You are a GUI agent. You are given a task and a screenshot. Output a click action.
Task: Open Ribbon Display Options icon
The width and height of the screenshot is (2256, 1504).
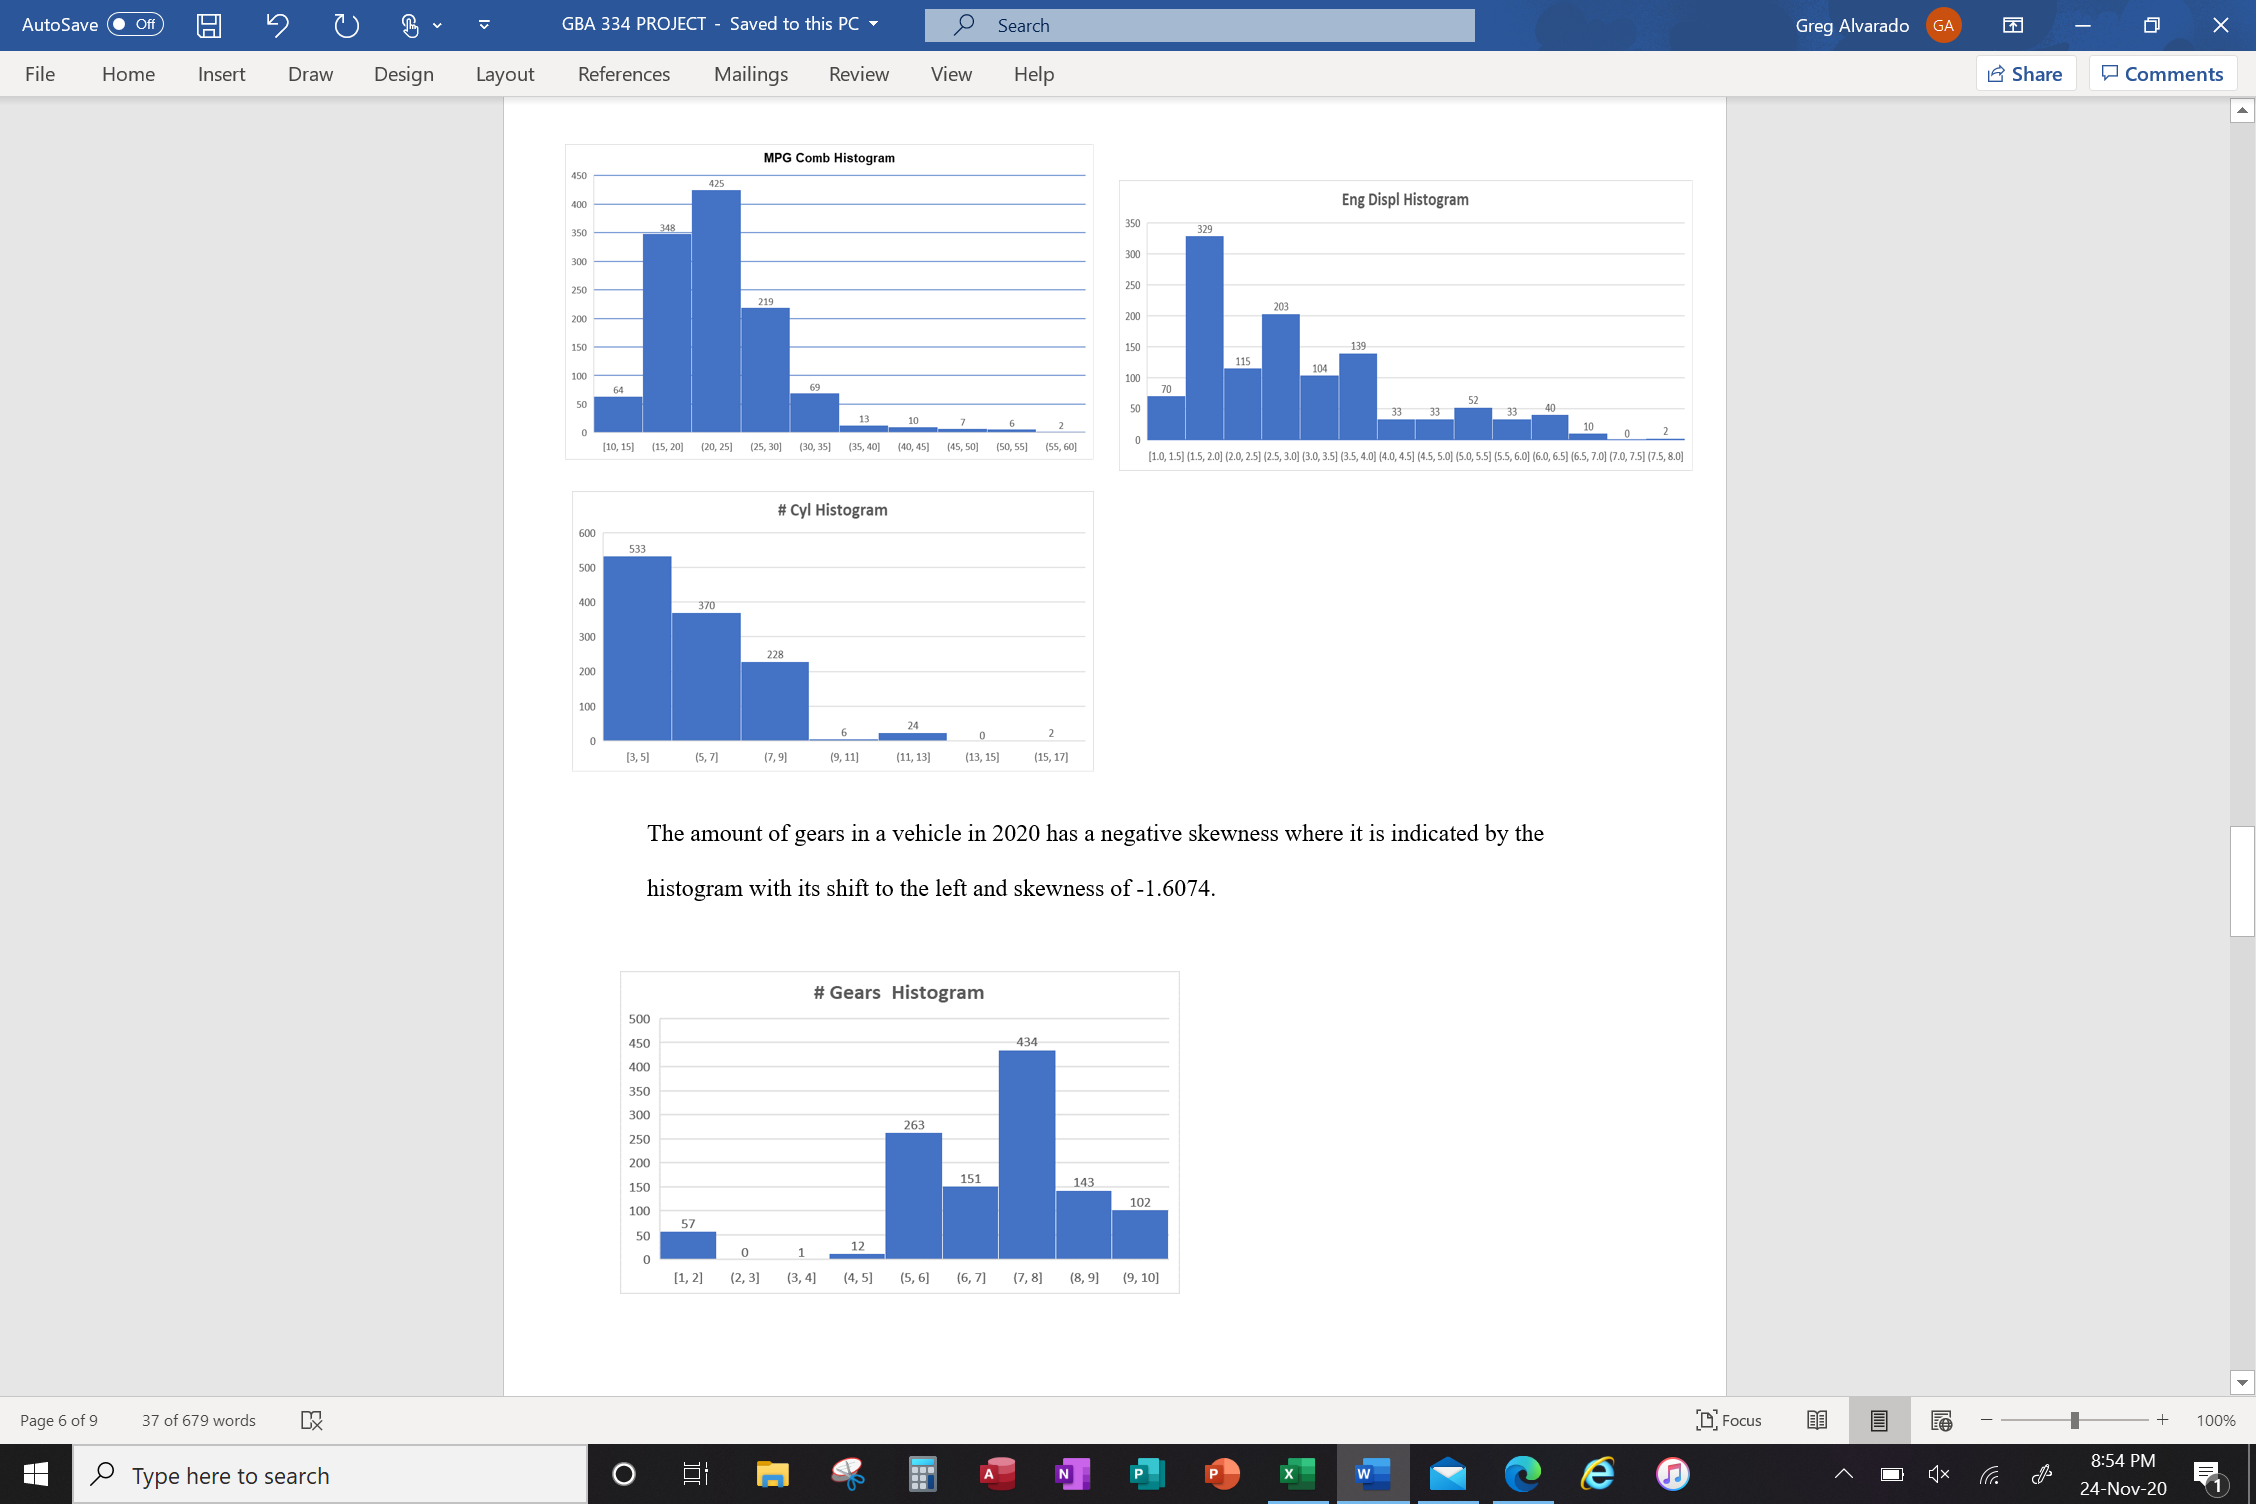2012,25
